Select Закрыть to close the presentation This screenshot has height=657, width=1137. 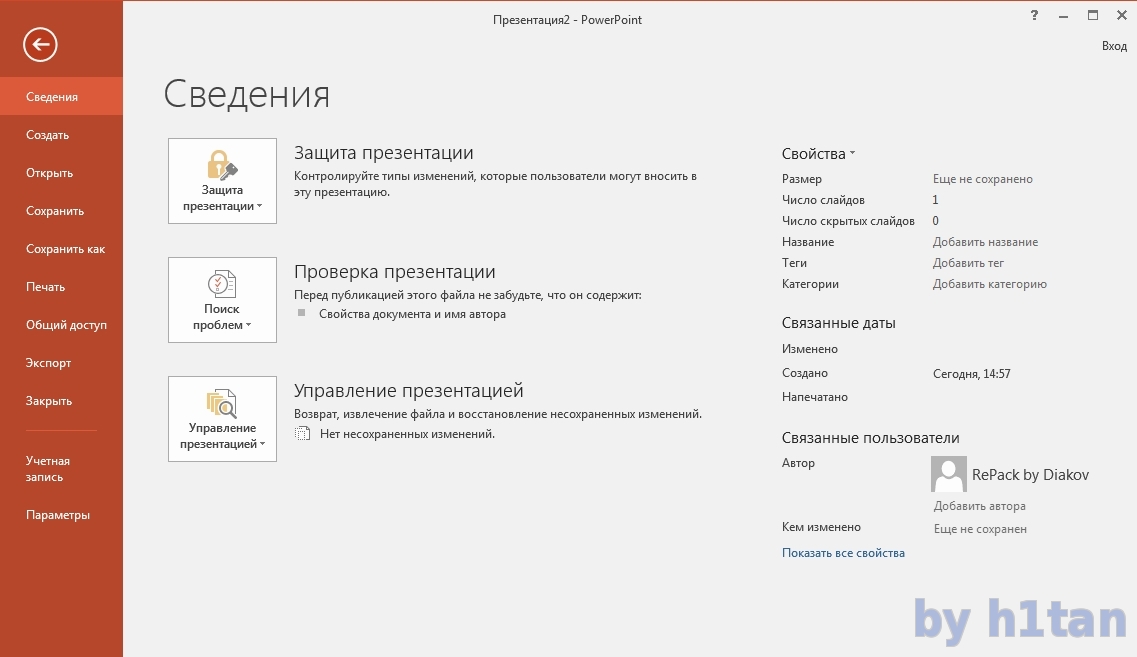pos(62,401)
